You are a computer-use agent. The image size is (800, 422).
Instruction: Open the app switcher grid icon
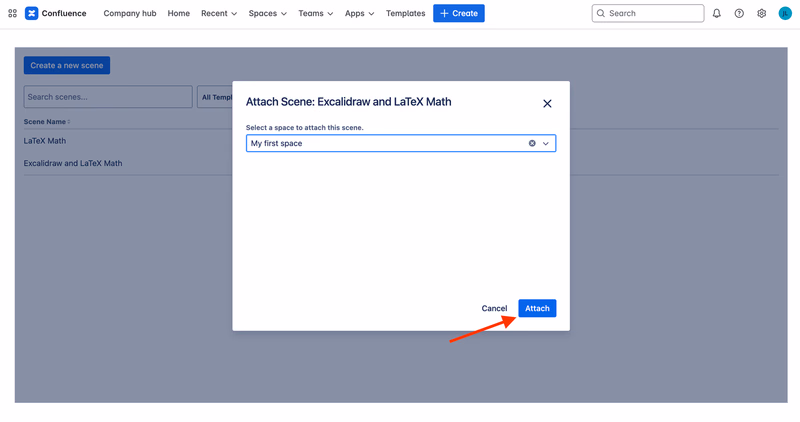tap(13, 13)
